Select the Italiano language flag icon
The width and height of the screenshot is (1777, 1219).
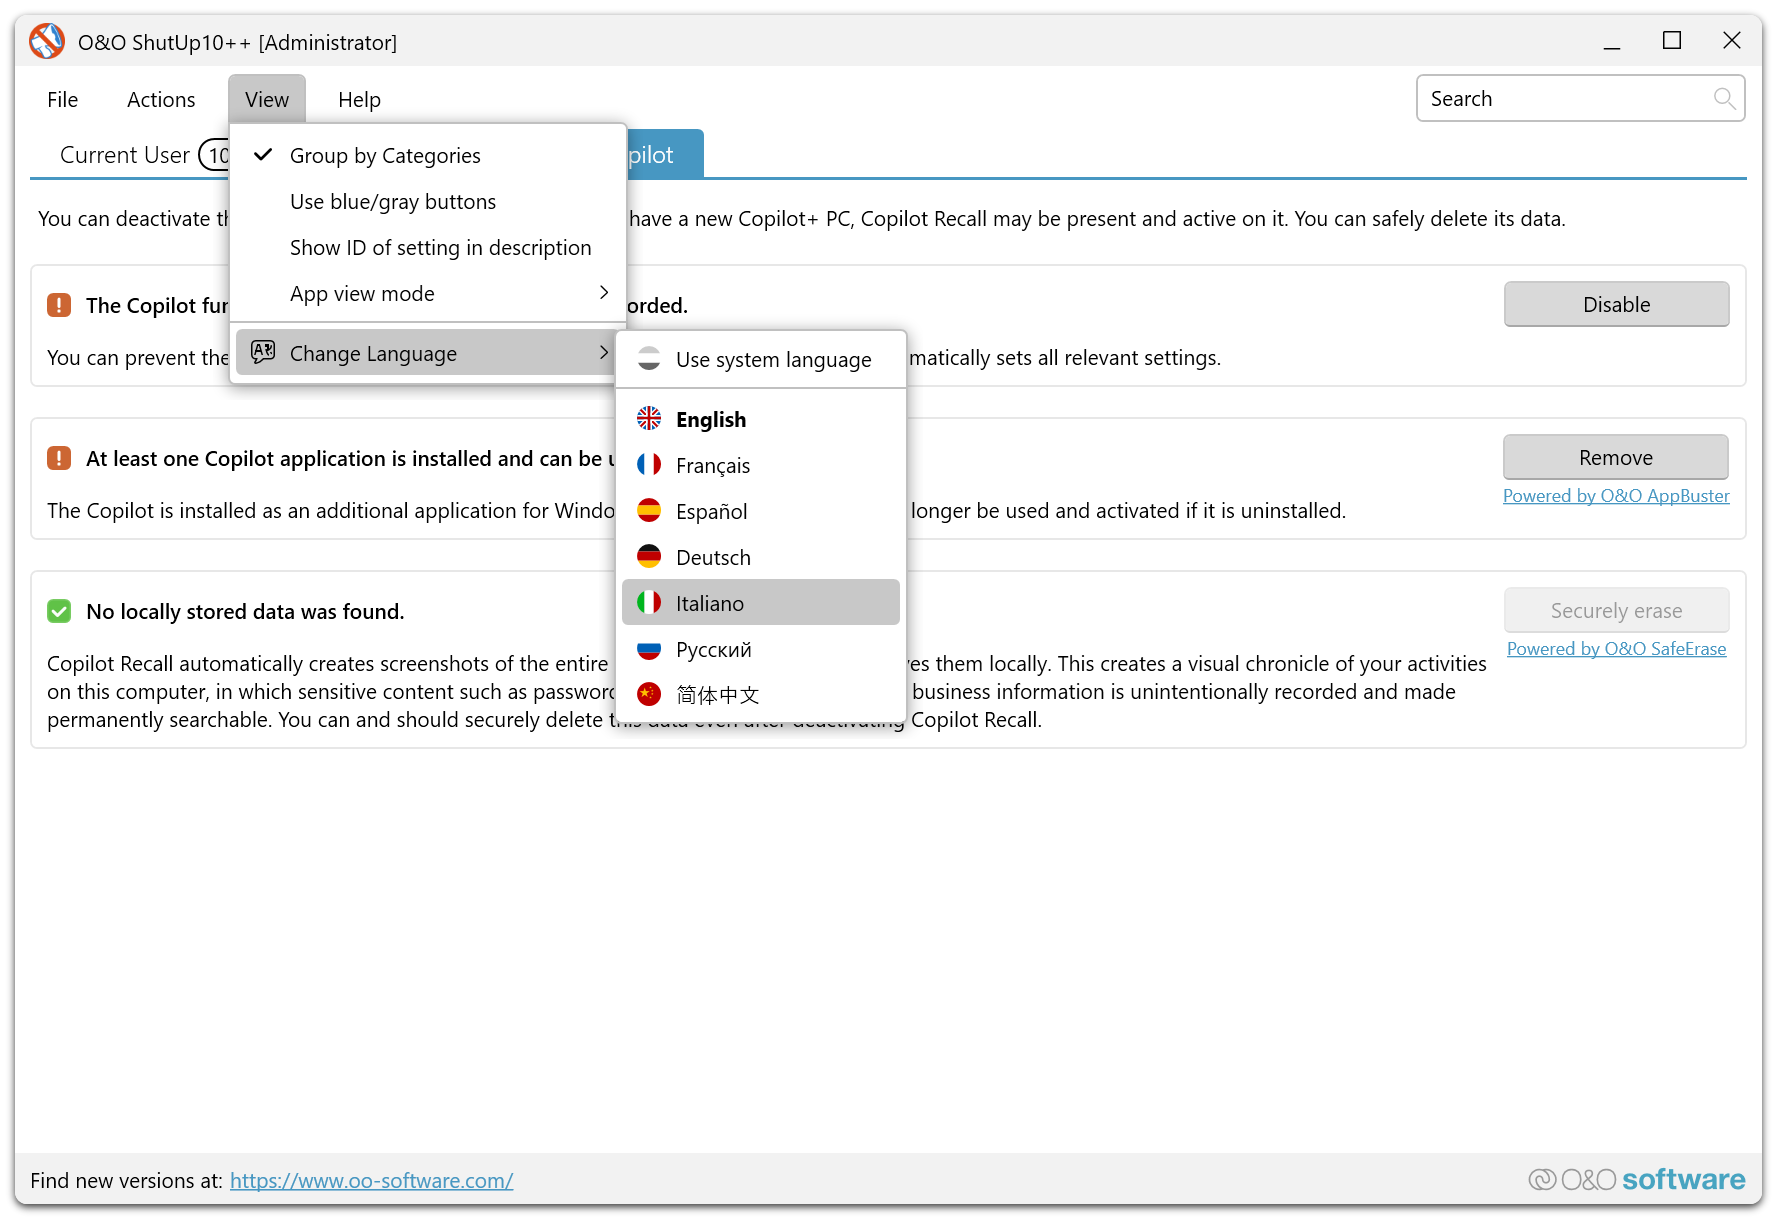pos(649,603)
